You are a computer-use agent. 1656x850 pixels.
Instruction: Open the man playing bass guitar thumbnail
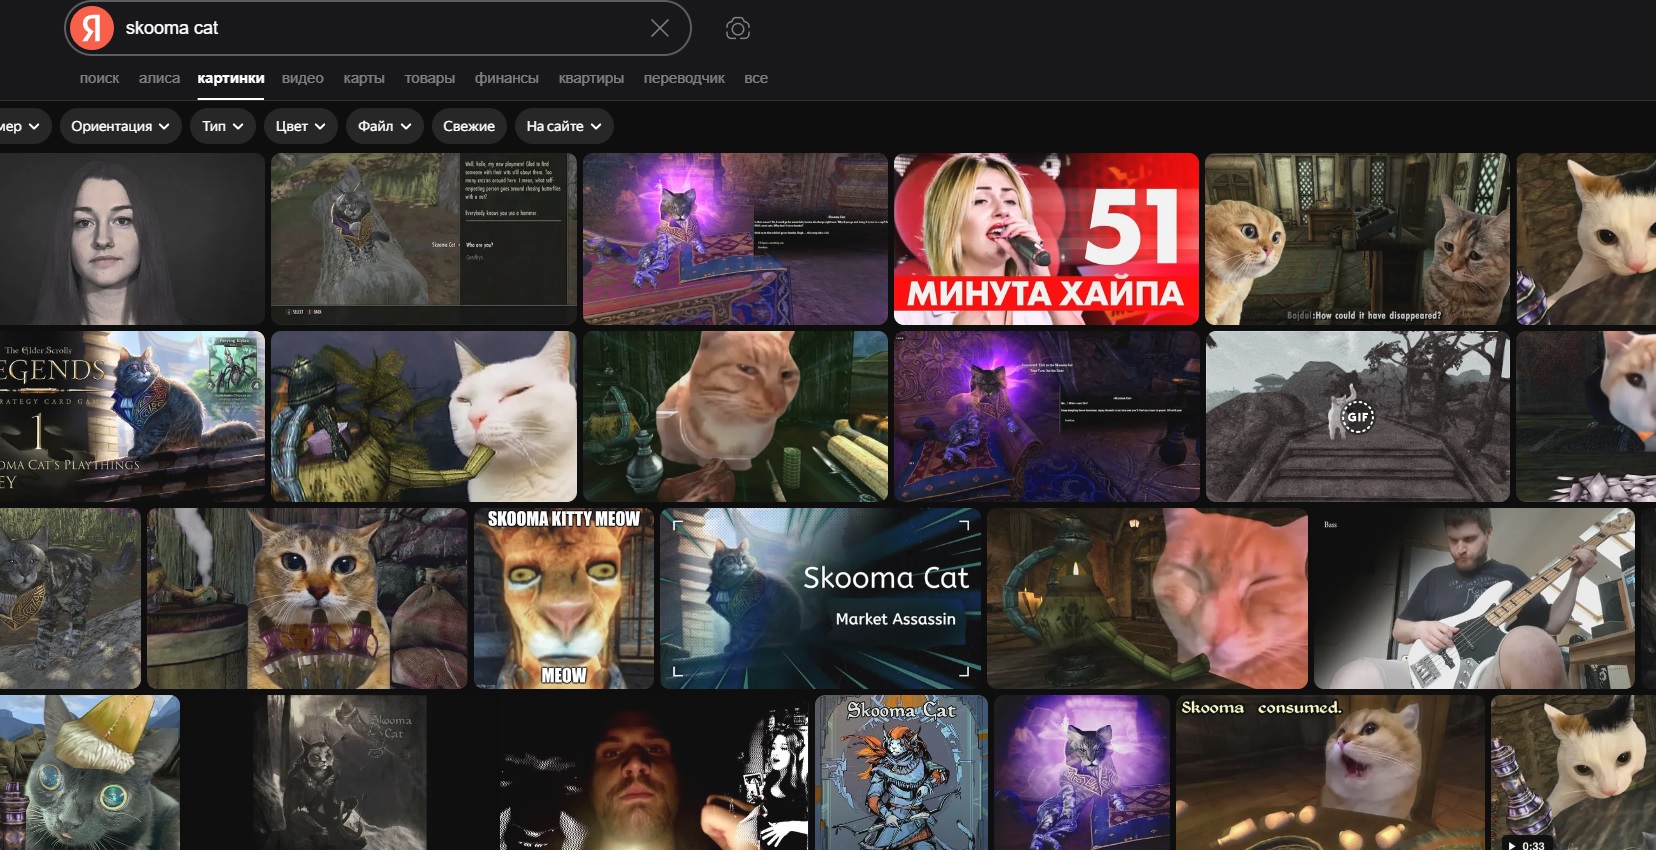[x=1474, y=598]
